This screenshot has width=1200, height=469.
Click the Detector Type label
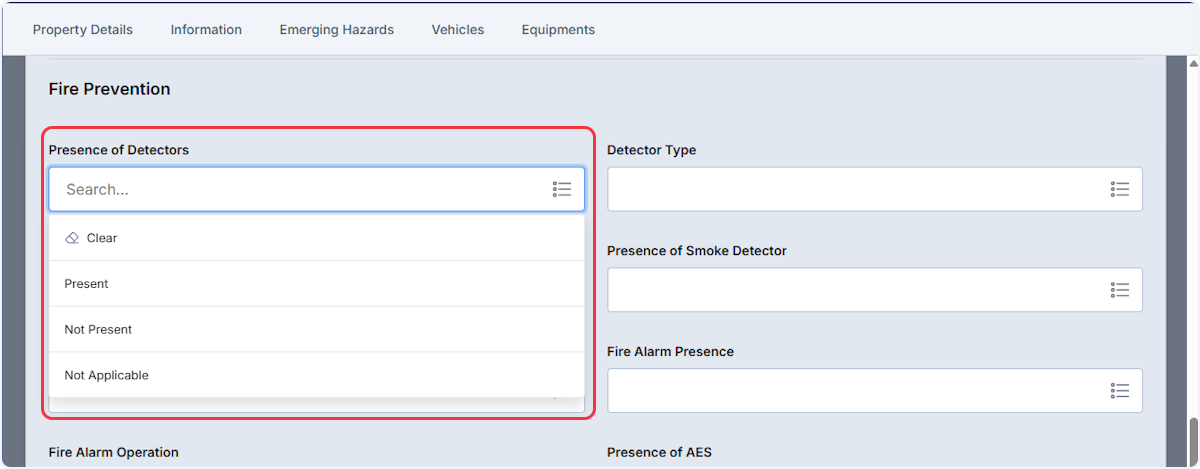652,150
